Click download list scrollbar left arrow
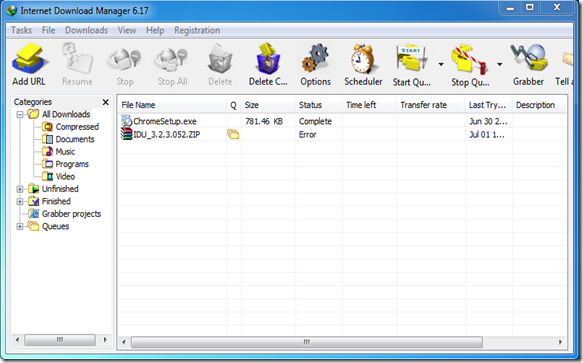This screenshot has width=583, height=363. coord(124,342)
